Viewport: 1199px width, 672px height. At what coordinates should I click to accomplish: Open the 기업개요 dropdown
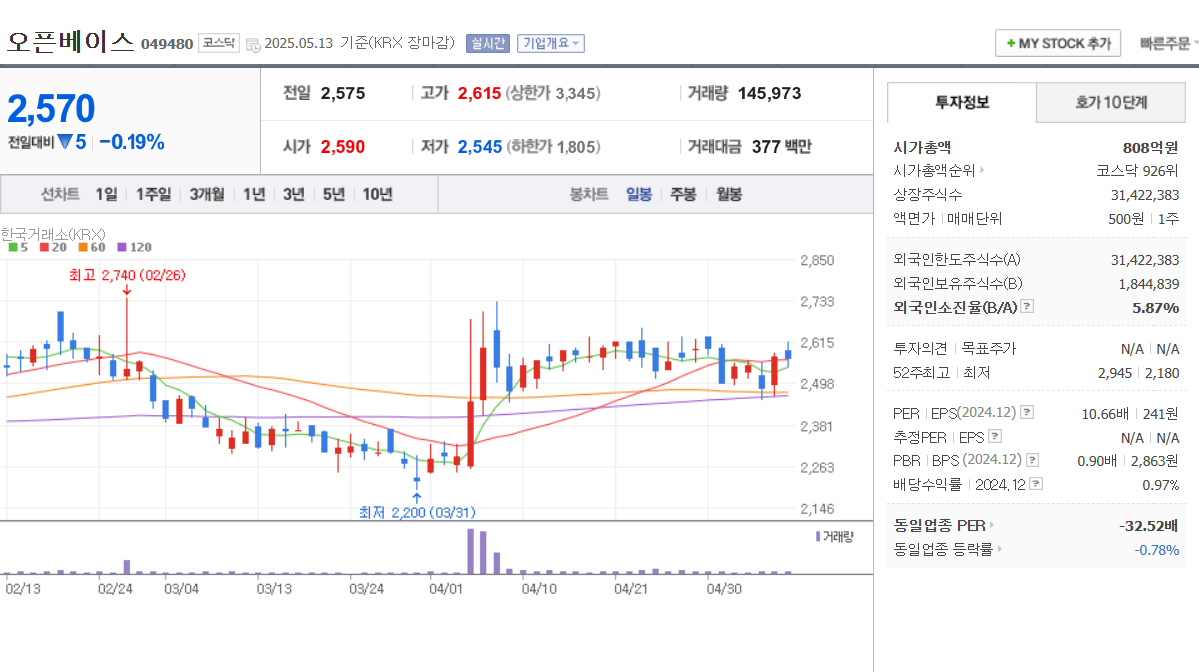[x=551, y=44]
